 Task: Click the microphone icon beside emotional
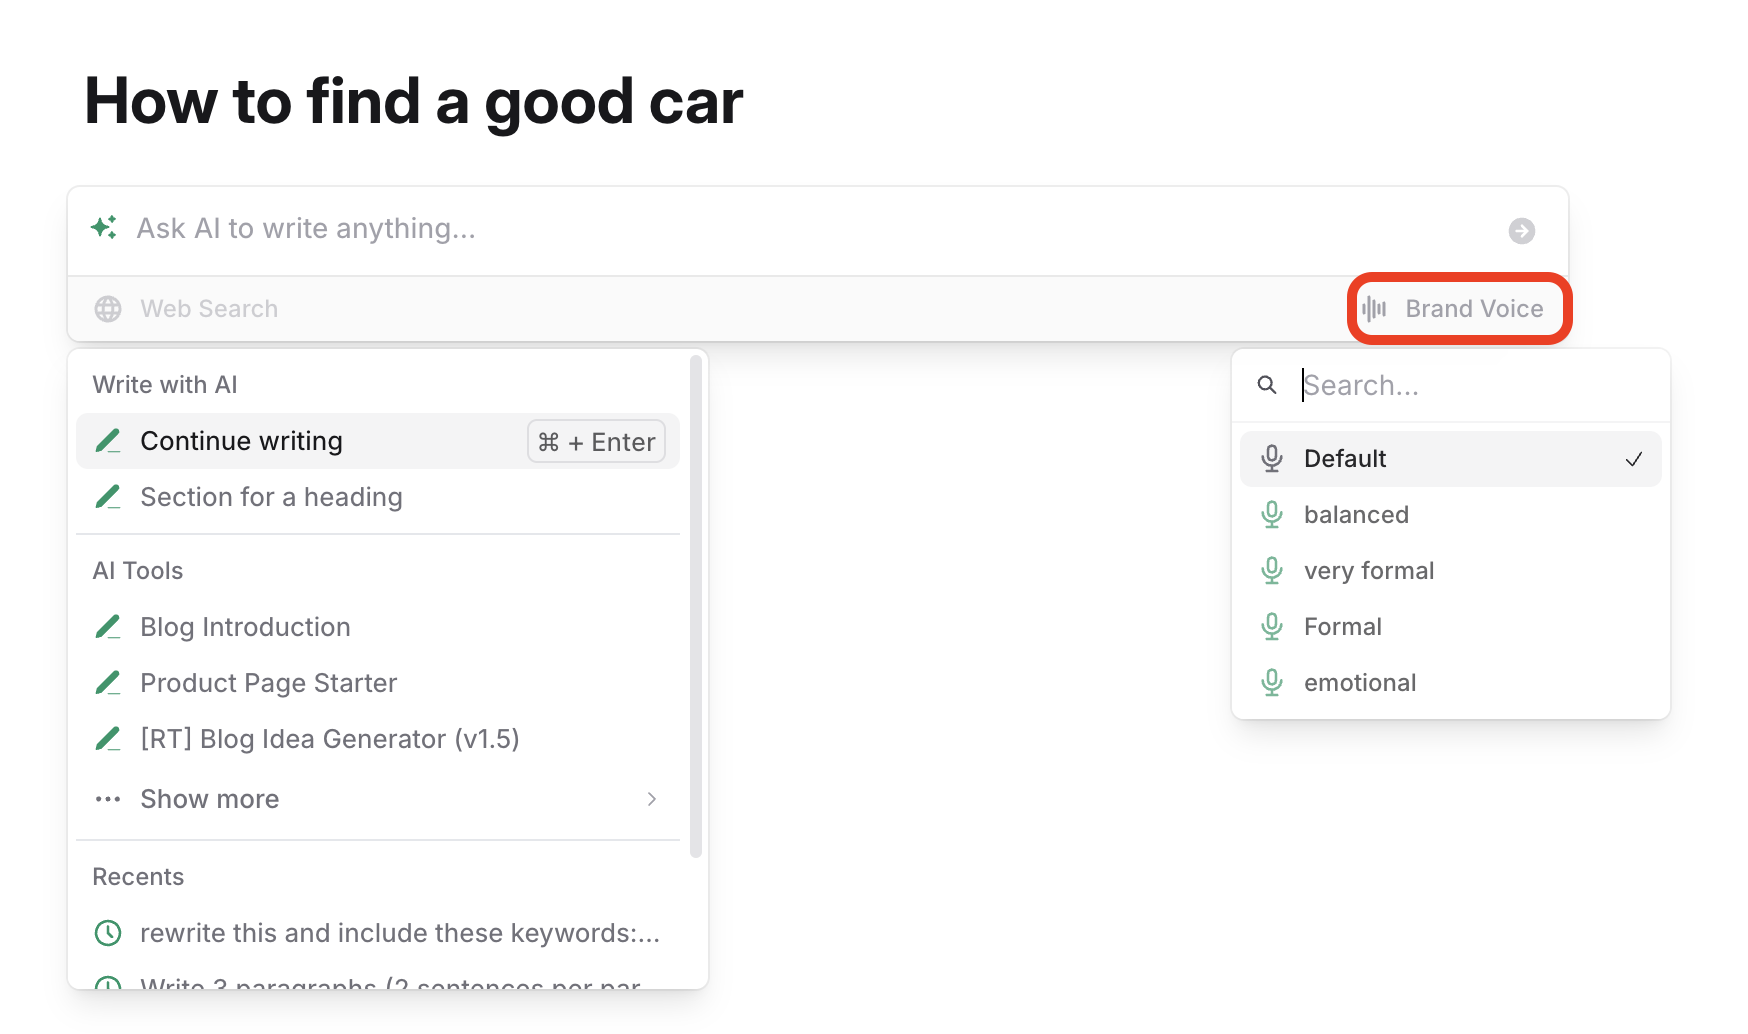coord(1272,683)
